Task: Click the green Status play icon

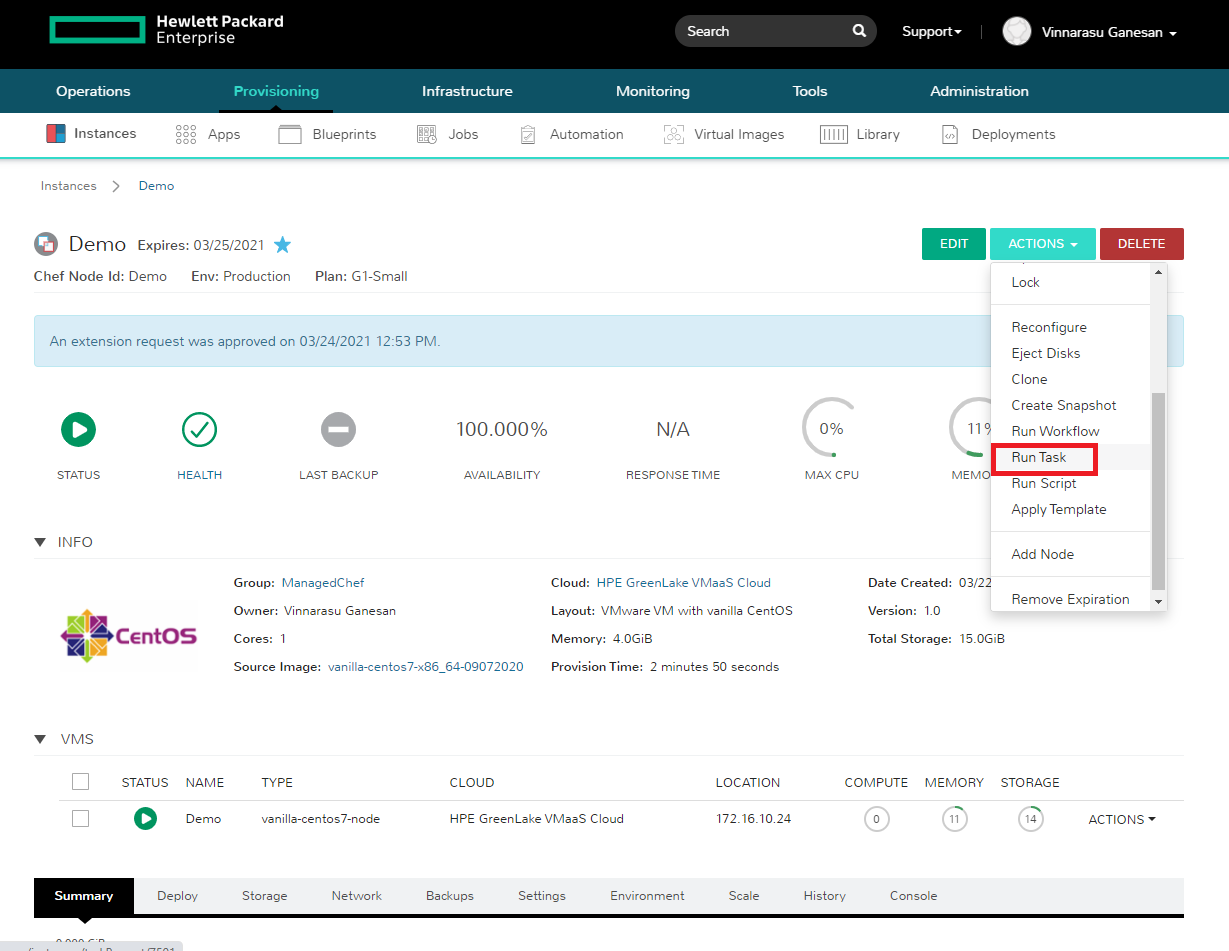Action: [78, 430]
